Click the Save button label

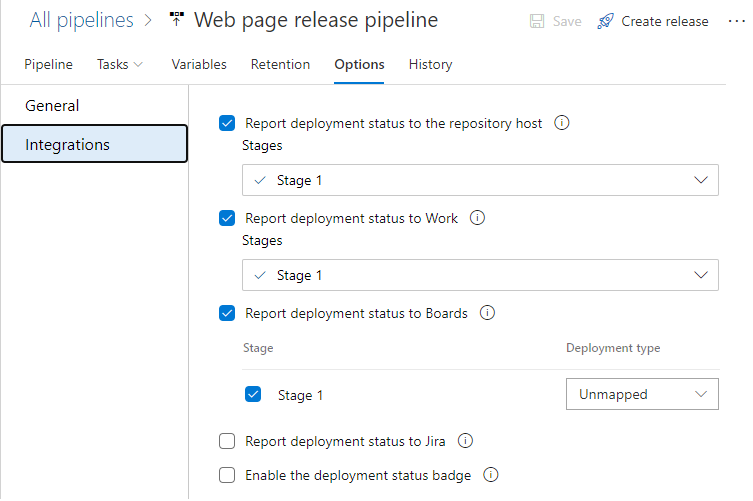(x=567, y=22)
